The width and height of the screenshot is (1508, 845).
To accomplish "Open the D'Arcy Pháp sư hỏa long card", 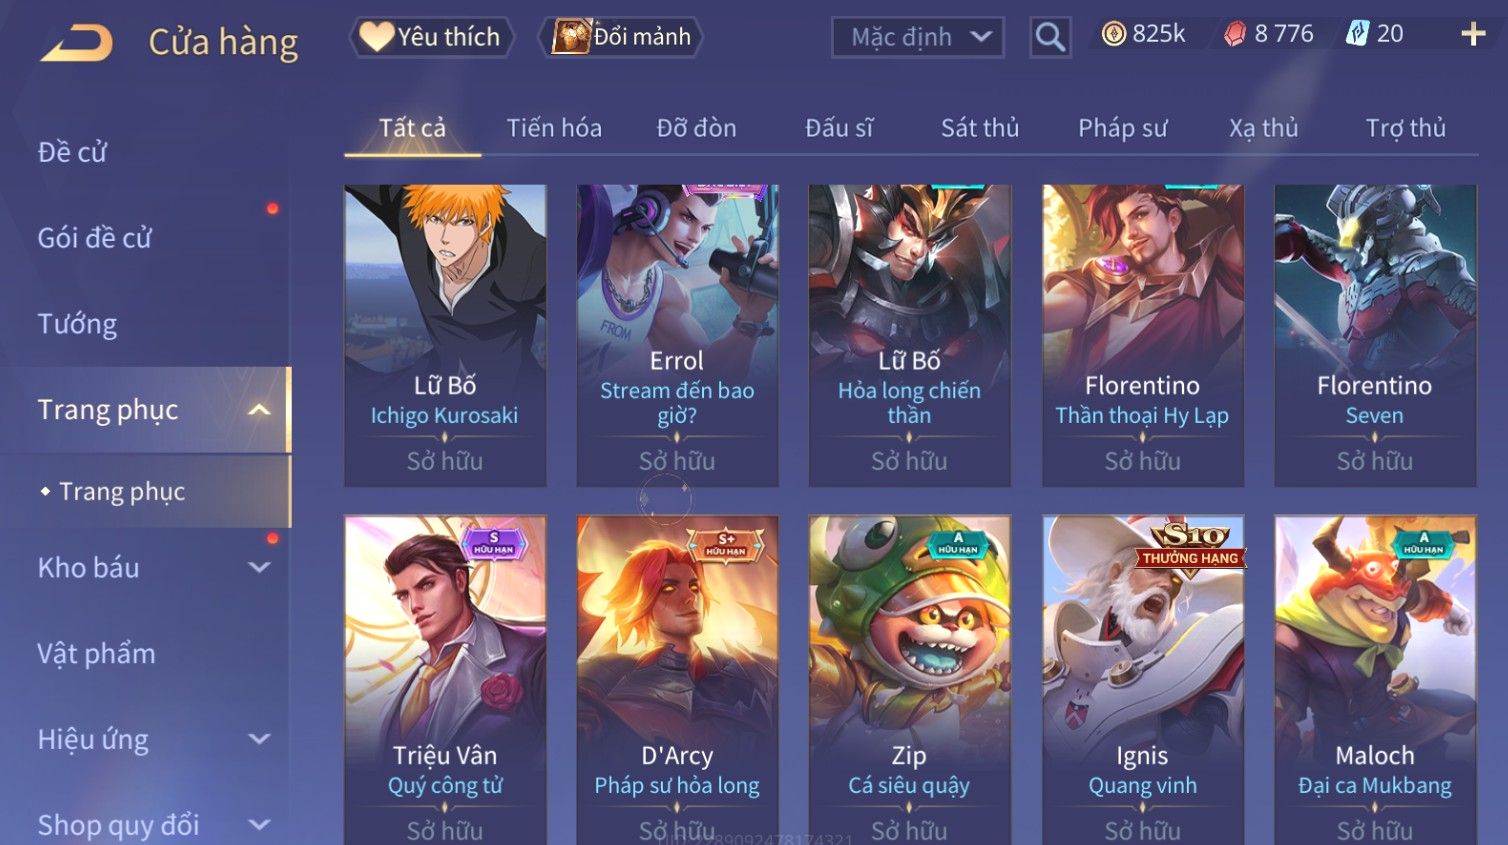I will coord(677,680).
